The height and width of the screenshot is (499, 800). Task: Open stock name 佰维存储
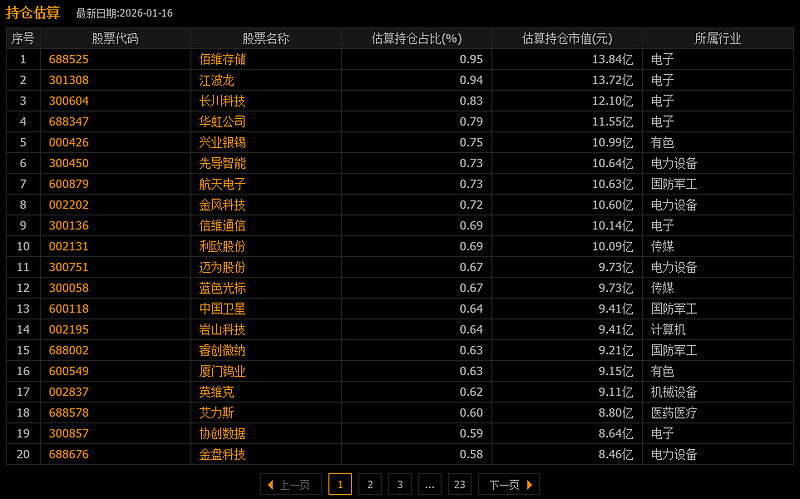(222, 59)
